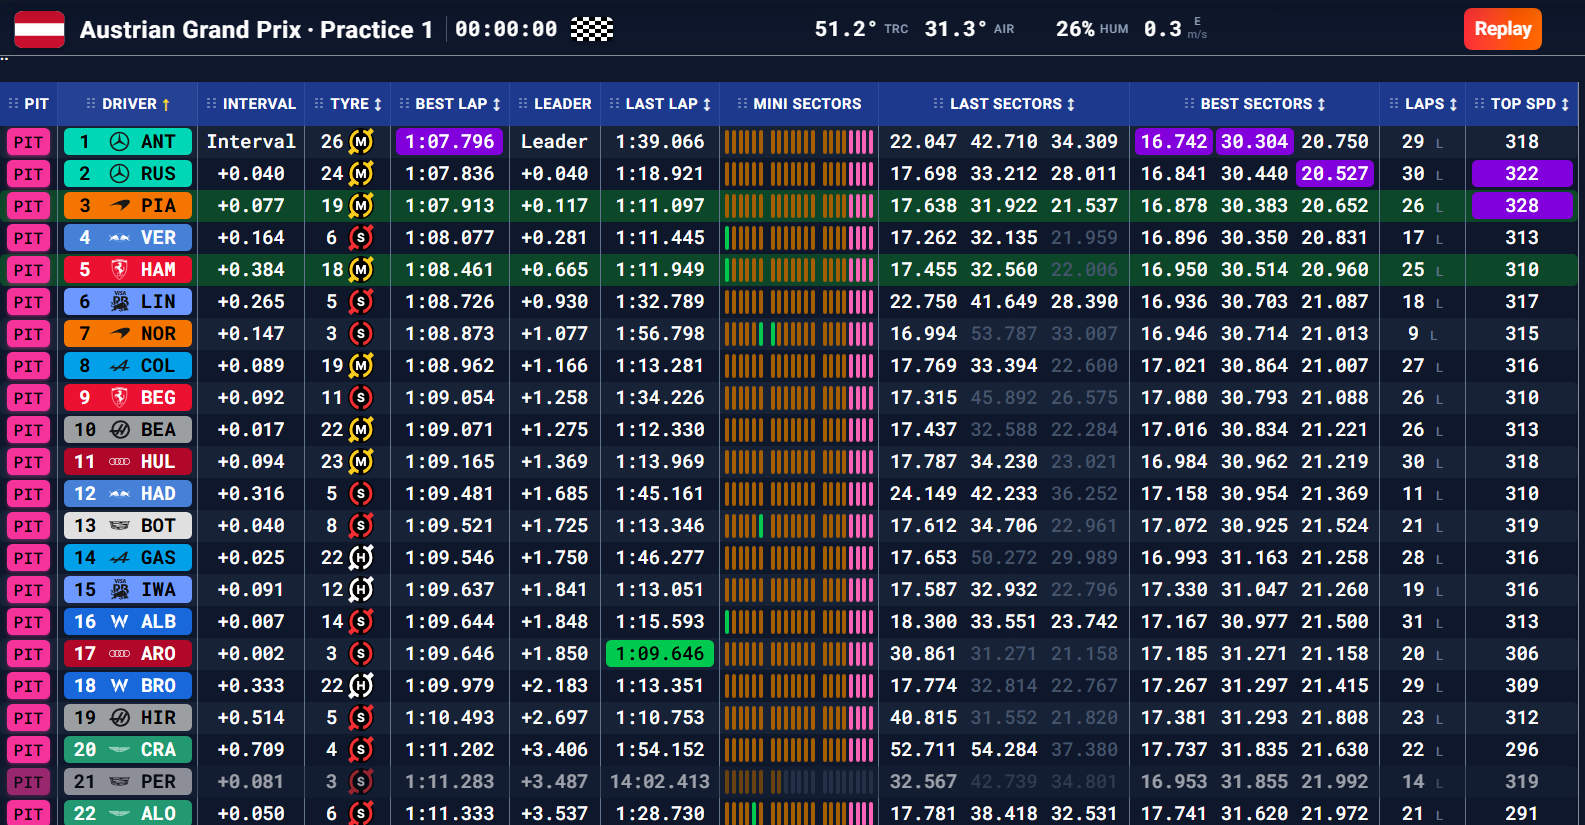Click the Ferrari logo next to HAM
The image size is (1585, 825).
click(x=119, y=270)
